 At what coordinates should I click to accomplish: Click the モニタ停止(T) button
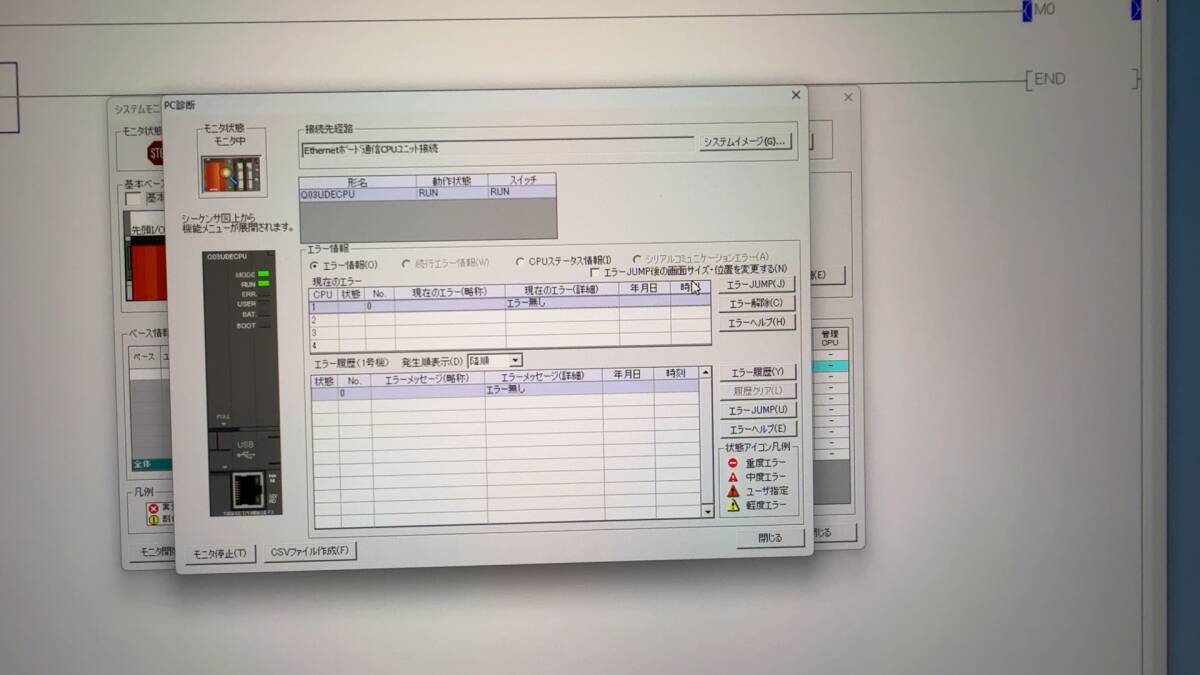[220, 553]
